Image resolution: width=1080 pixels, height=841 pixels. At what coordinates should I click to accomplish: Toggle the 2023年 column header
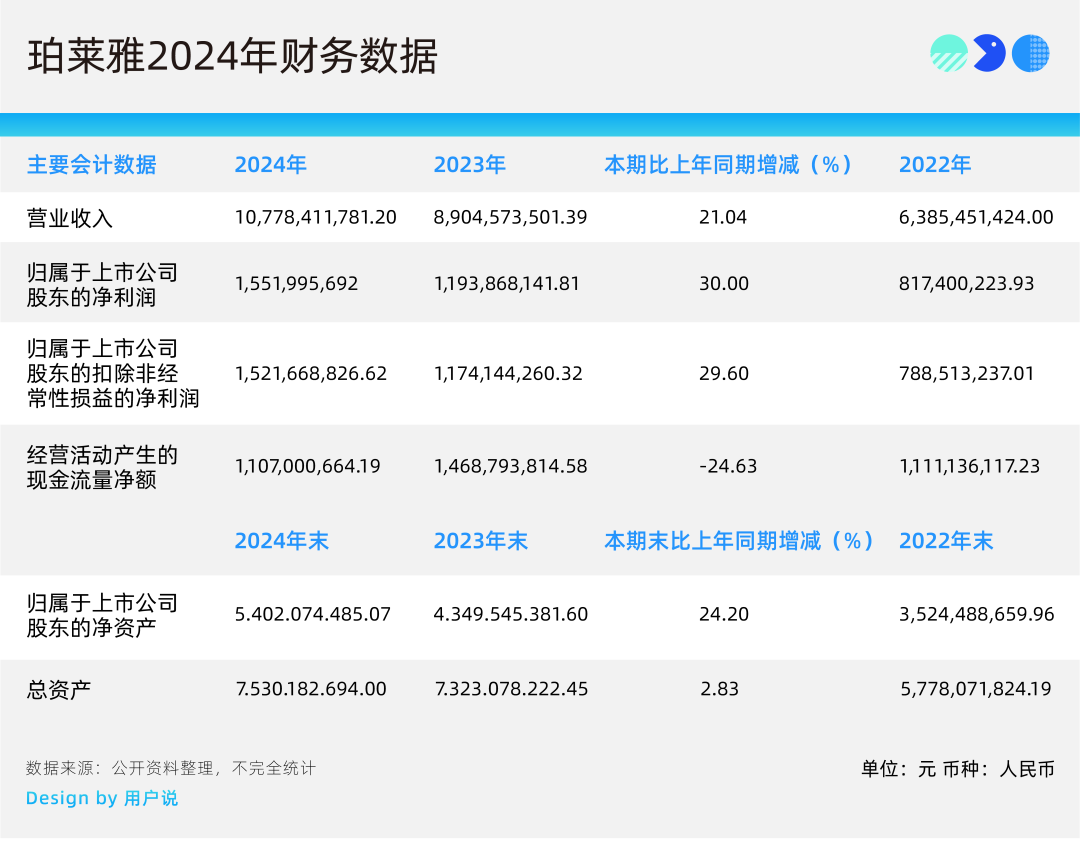click(x=470, y=165)
